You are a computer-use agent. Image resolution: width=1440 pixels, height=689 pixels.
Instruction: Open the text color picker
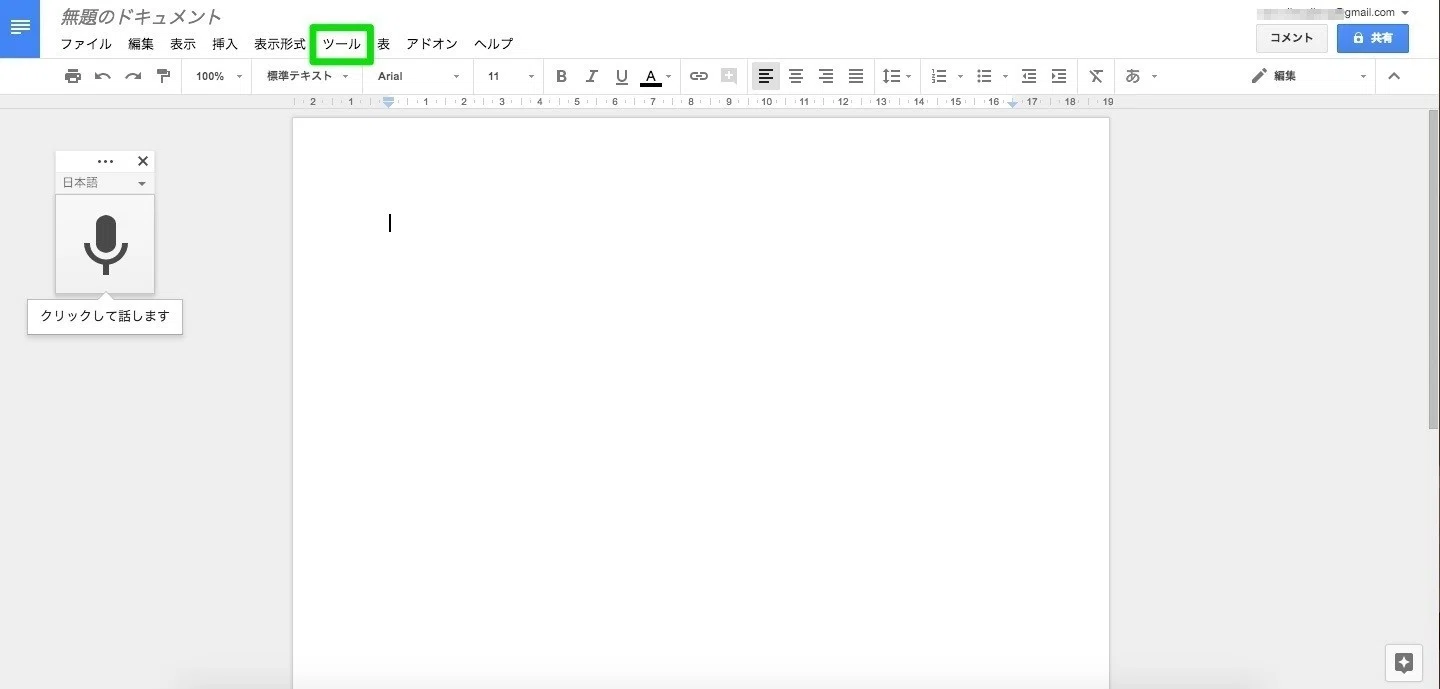pos(655,76)
